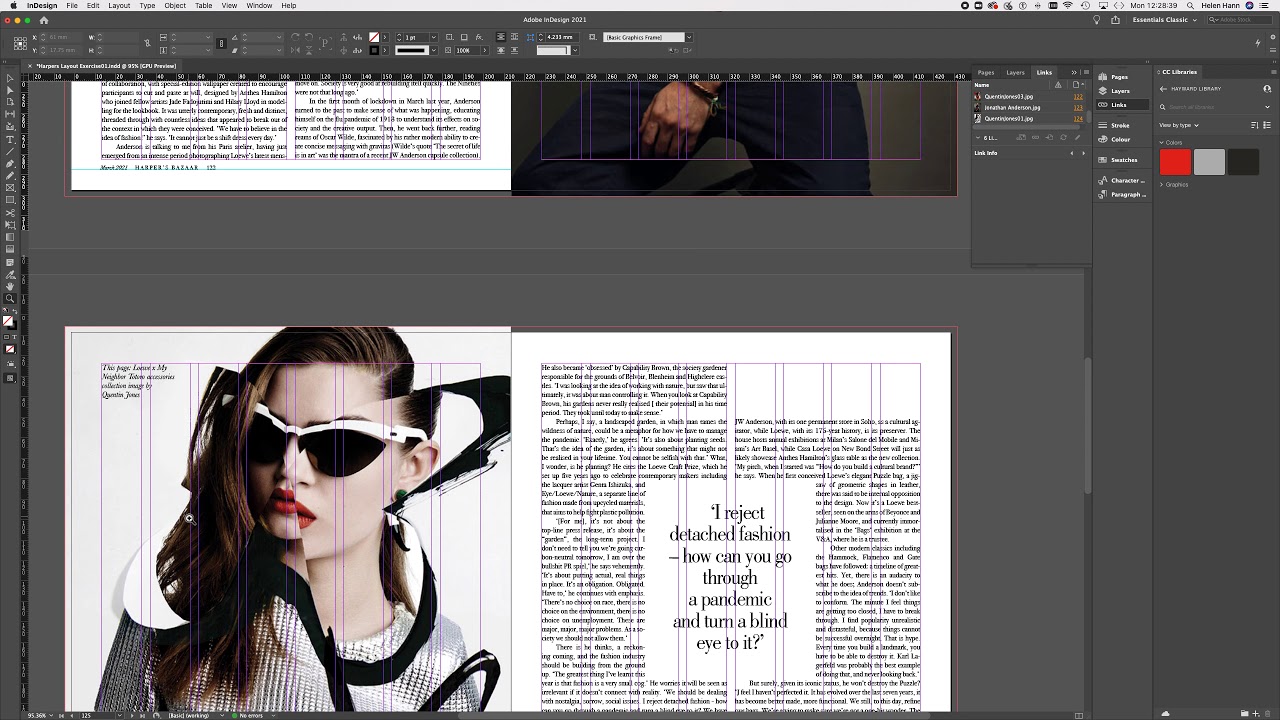Expand collapsed panel tabs double-arrow in Links panel
This screenshot has width=1280, height=720.
pyautogui.click(x=1074, y=72)
